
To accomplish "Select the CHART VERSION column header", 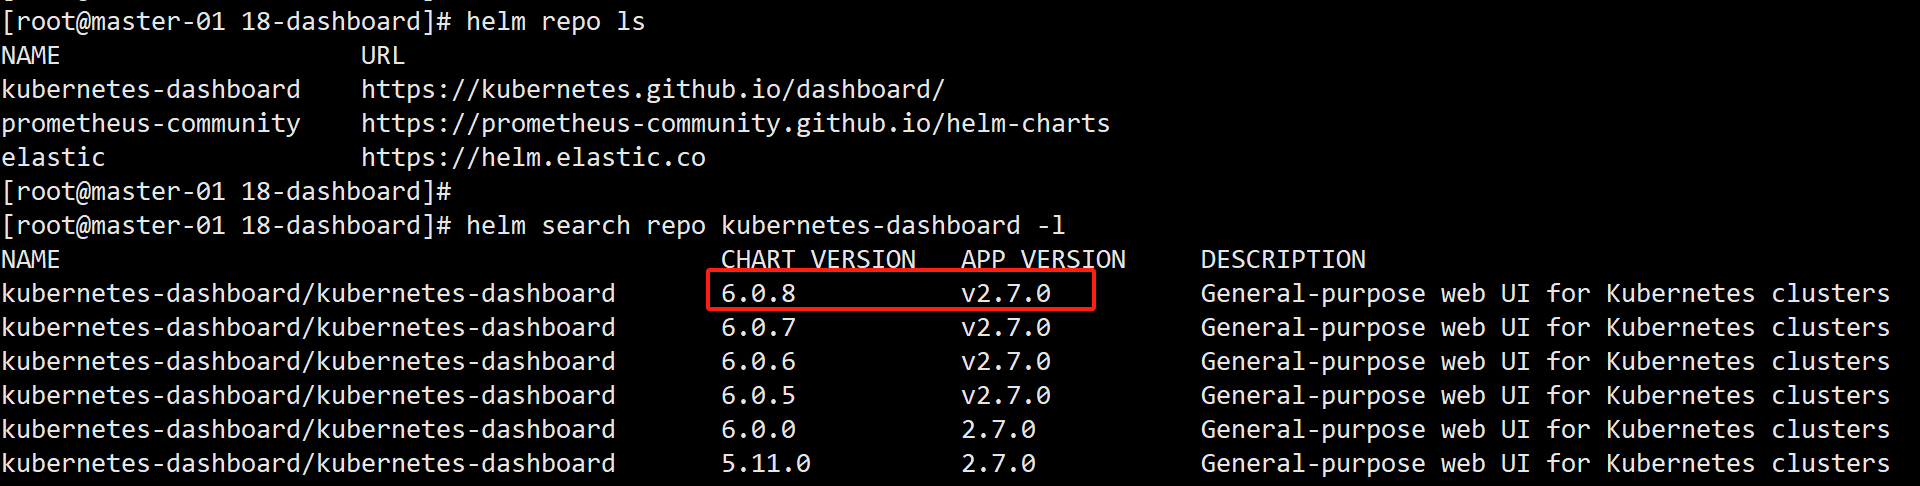I will tap(818, 260).
